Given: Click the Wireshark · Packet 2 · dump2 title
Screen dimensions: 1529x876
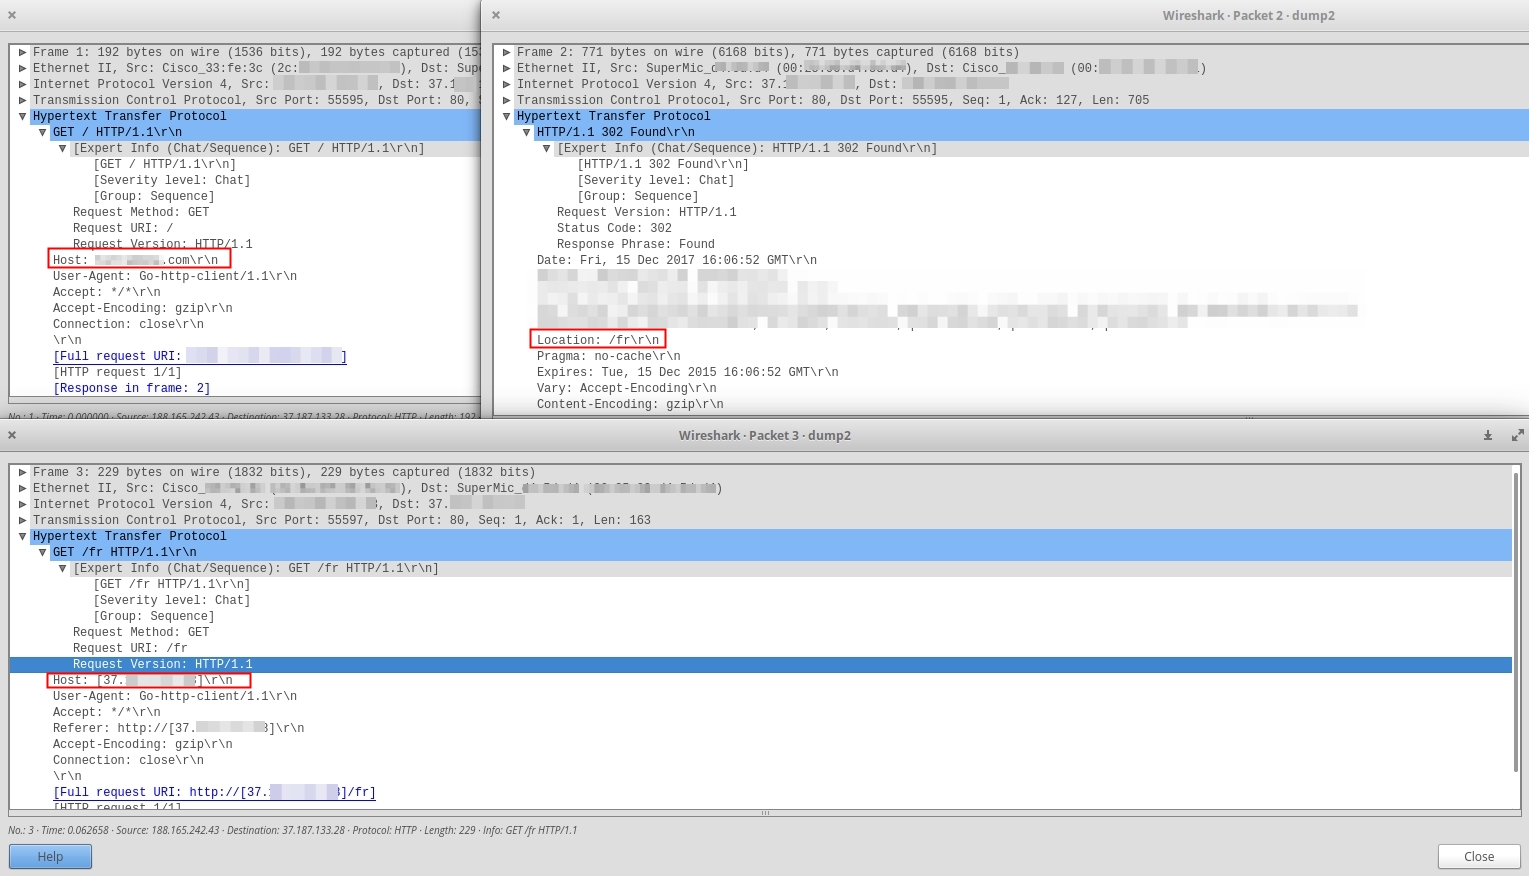Looking at the screenshot, I should tap(1249, 15).
